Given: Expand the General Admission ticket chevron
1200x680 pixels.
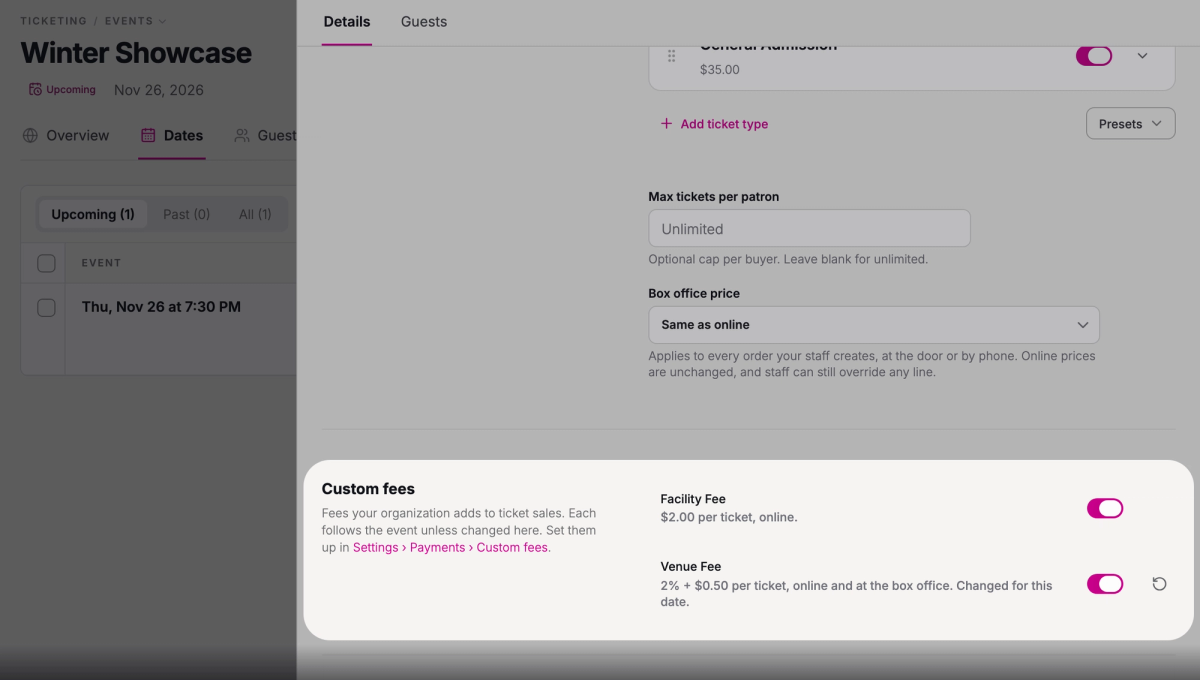Looking at the screenshot, I should (x=1142, y=56).
